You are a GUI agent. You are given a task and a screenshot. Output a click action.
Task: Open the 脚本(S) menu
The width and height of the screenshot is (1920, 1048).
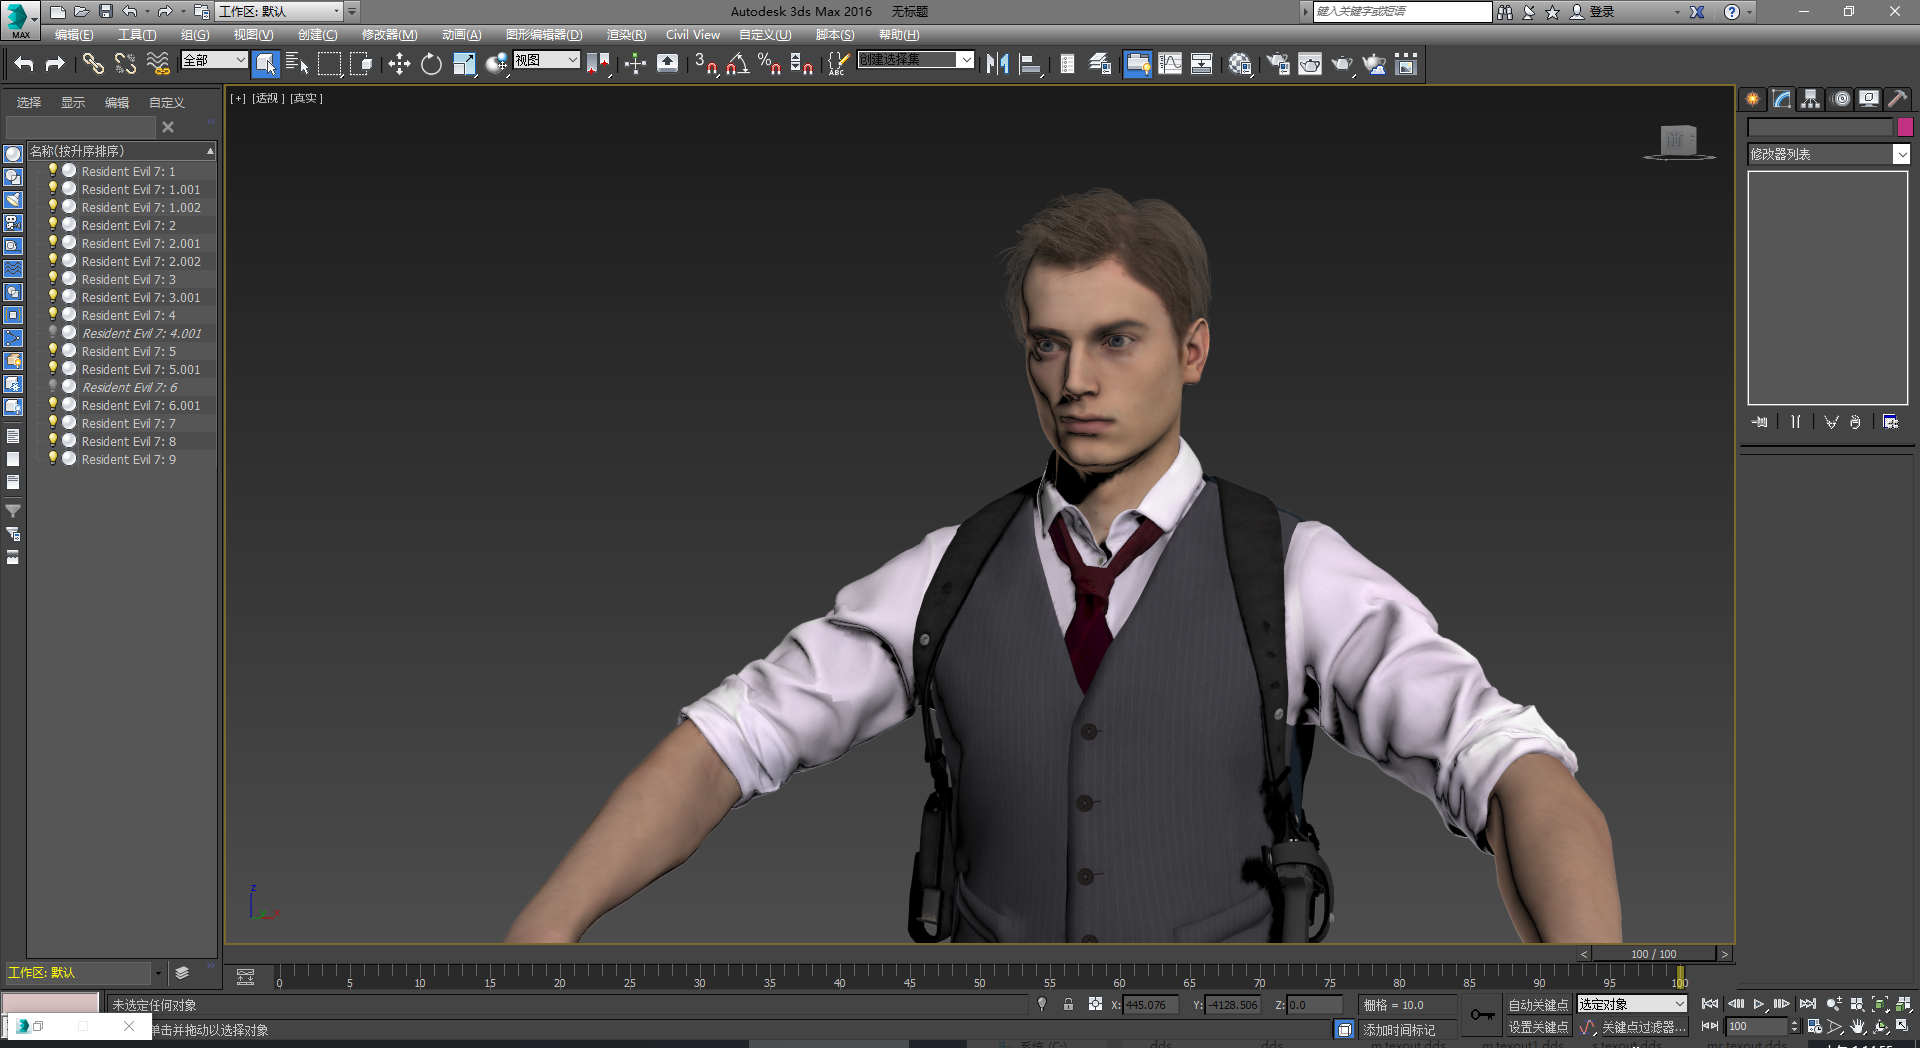coord(835,35)
